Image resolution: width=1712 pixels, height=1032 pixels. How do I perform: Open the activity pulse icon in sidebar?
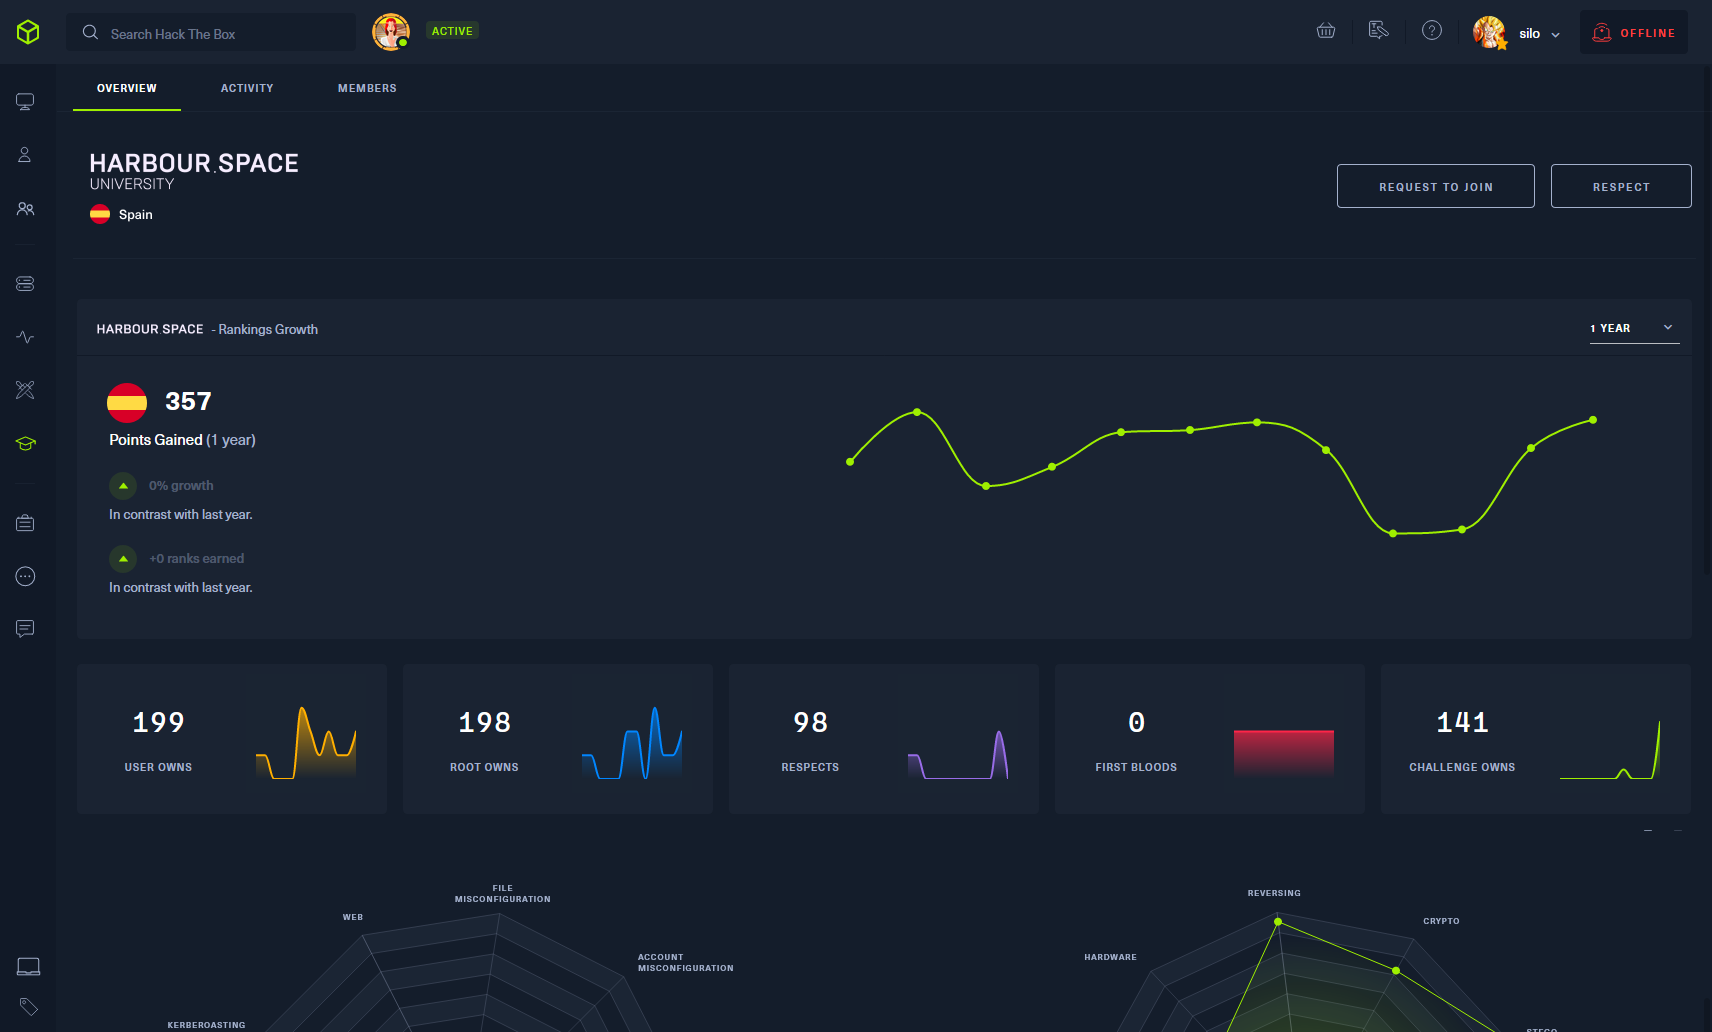coord(26,337)
